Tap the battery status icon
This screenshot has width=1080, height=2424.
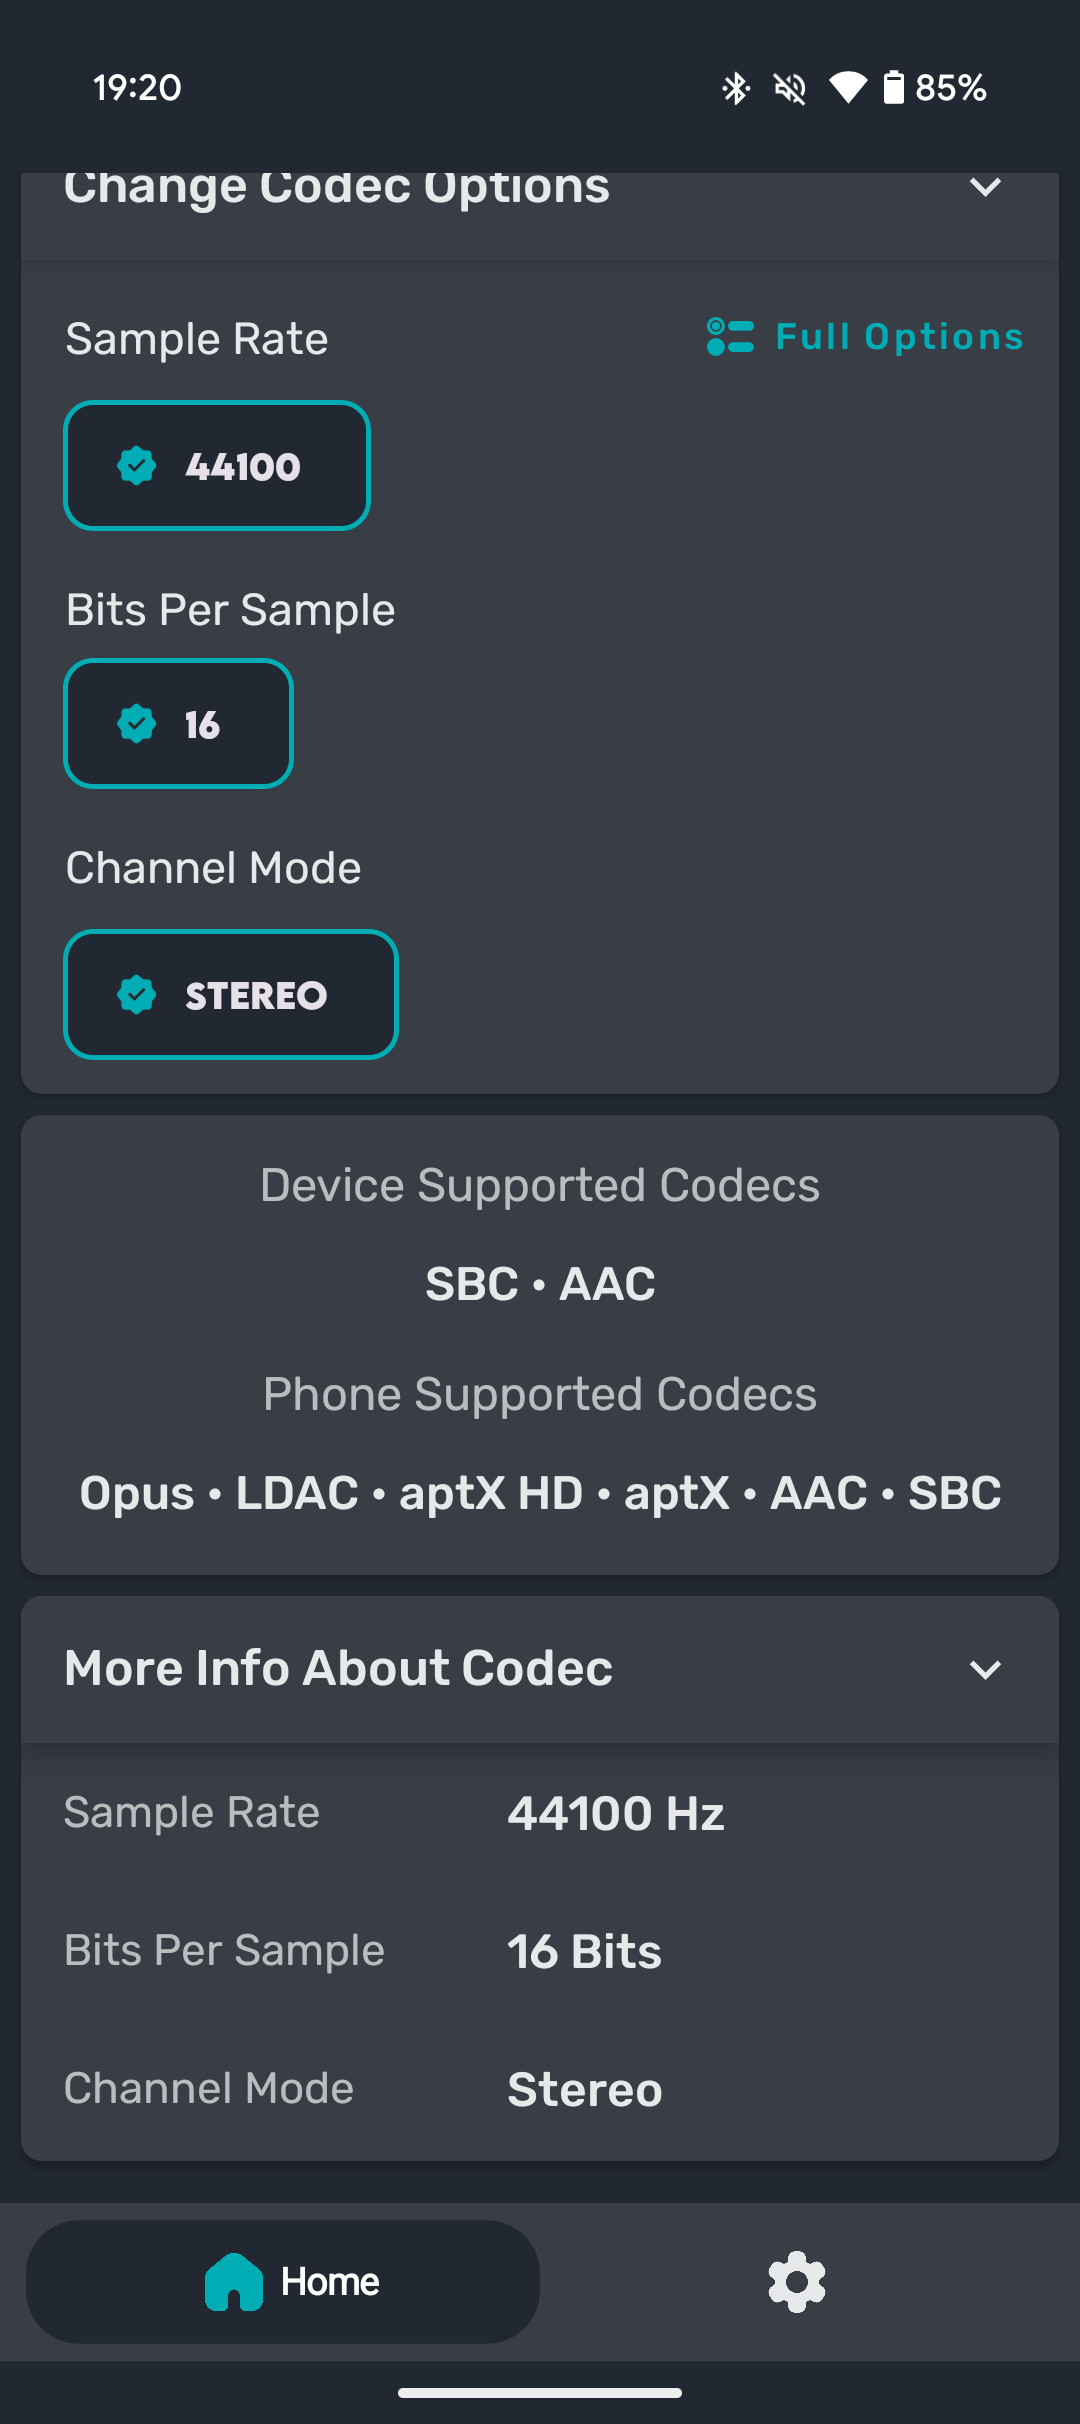point(894,88)
